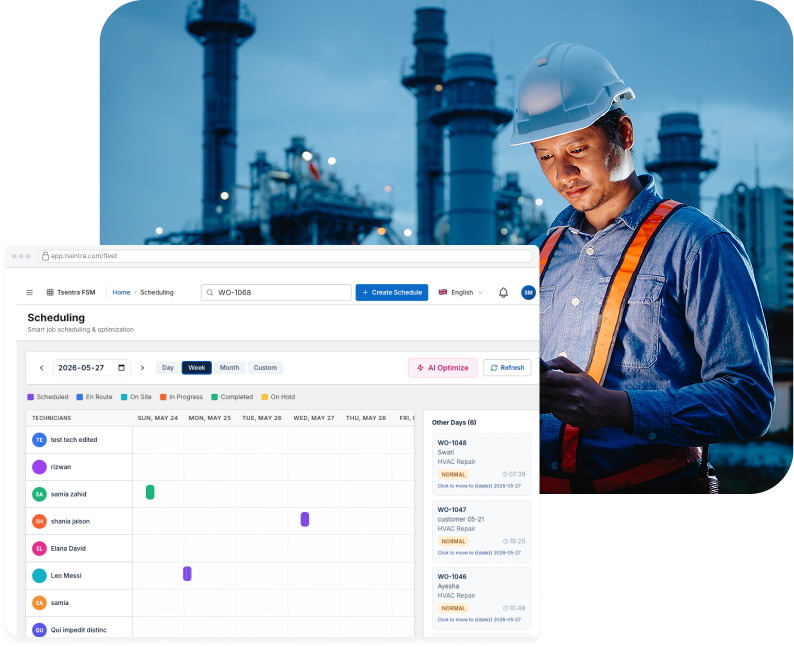
Task: Go to previous week with left chevron
Action: [x=42, y=368]
